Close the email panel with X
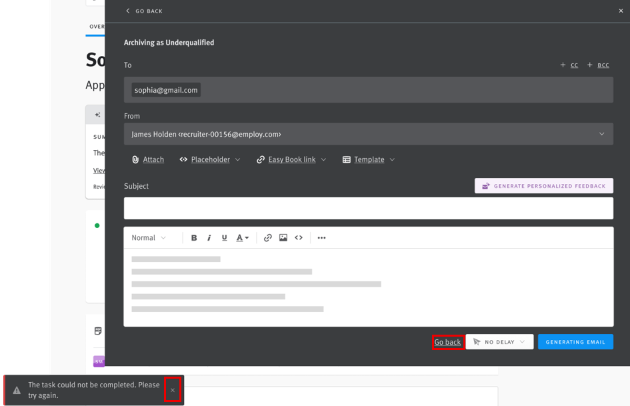The image size is (630, 406). pyautogui.click(x=620, y=11)
